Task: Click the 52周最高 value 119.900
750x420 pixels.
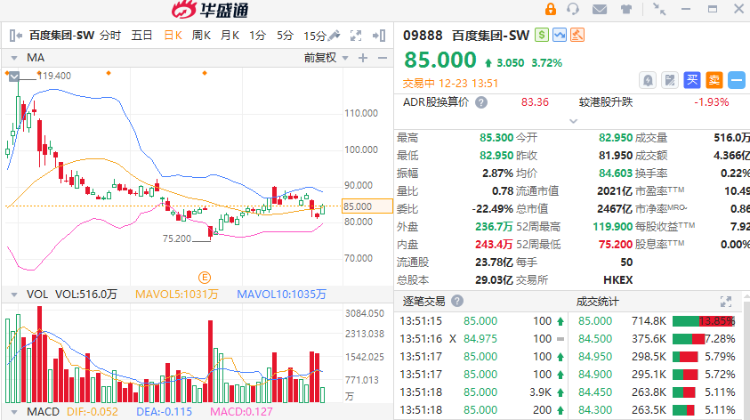Action: (613, 226)
